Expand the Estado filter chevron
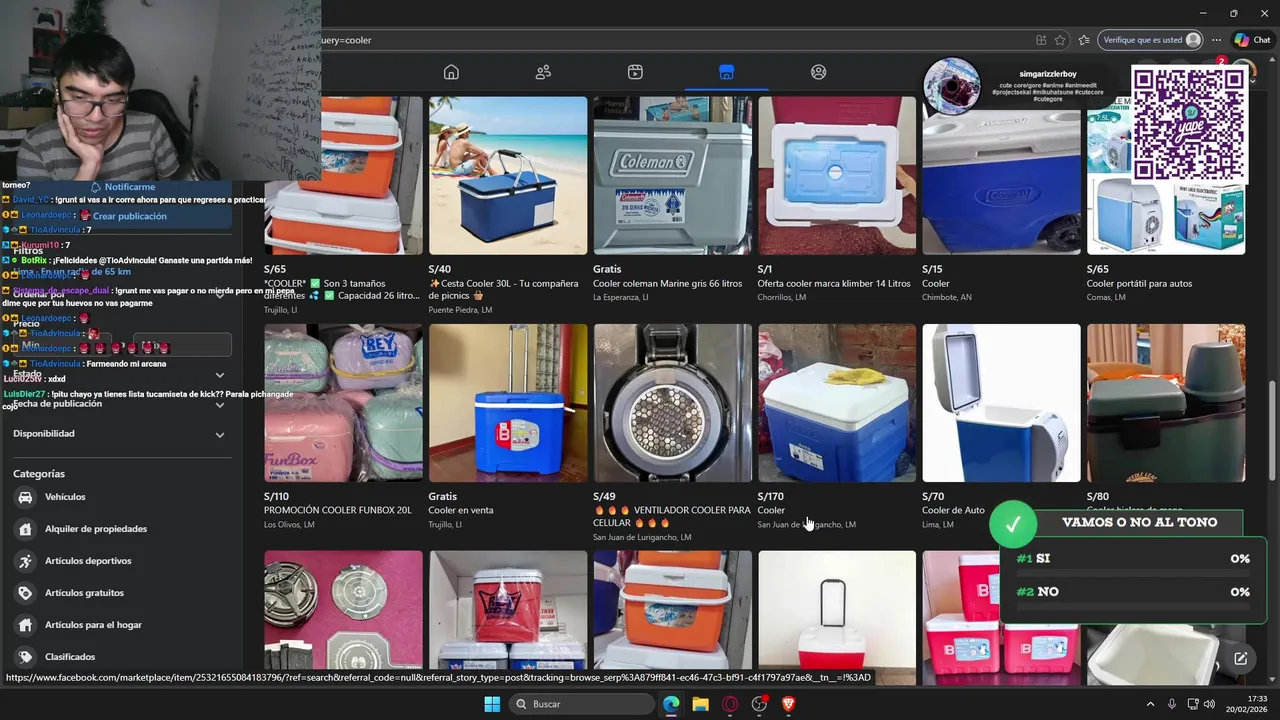The height and width of the screenshot is (720, 1280). point(220,375)
